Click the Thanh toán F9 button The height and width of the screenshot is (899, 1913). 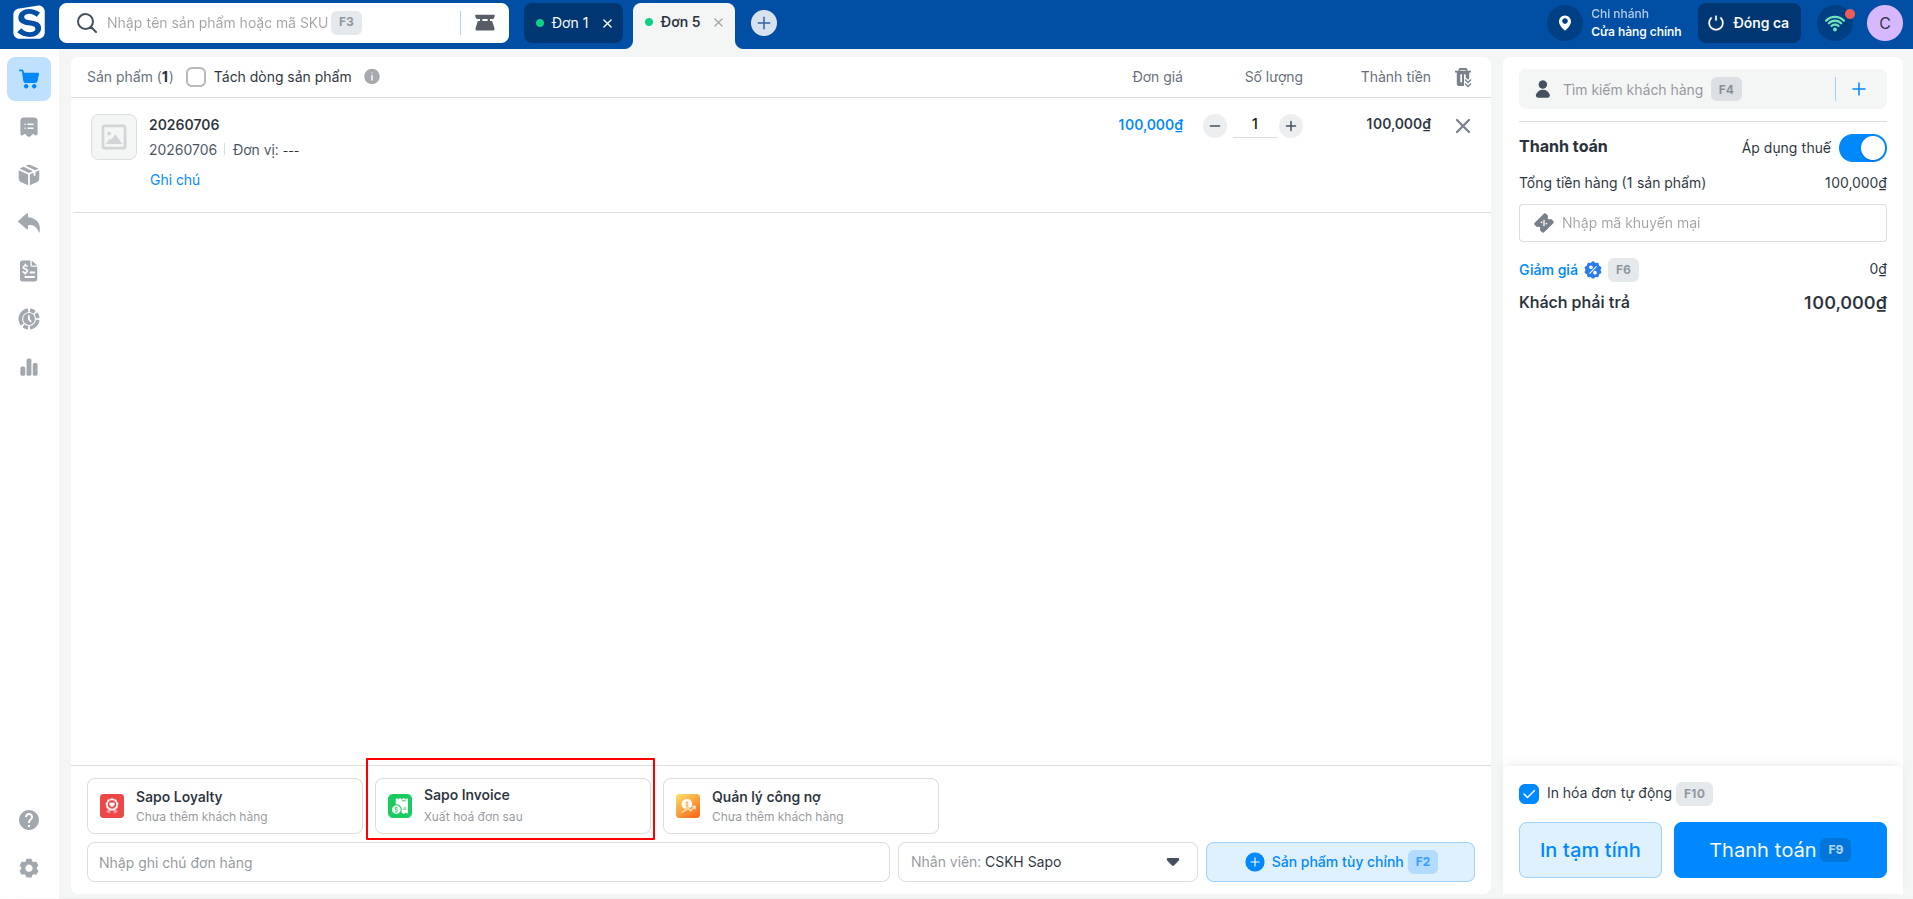click(x=1780, y=850)
